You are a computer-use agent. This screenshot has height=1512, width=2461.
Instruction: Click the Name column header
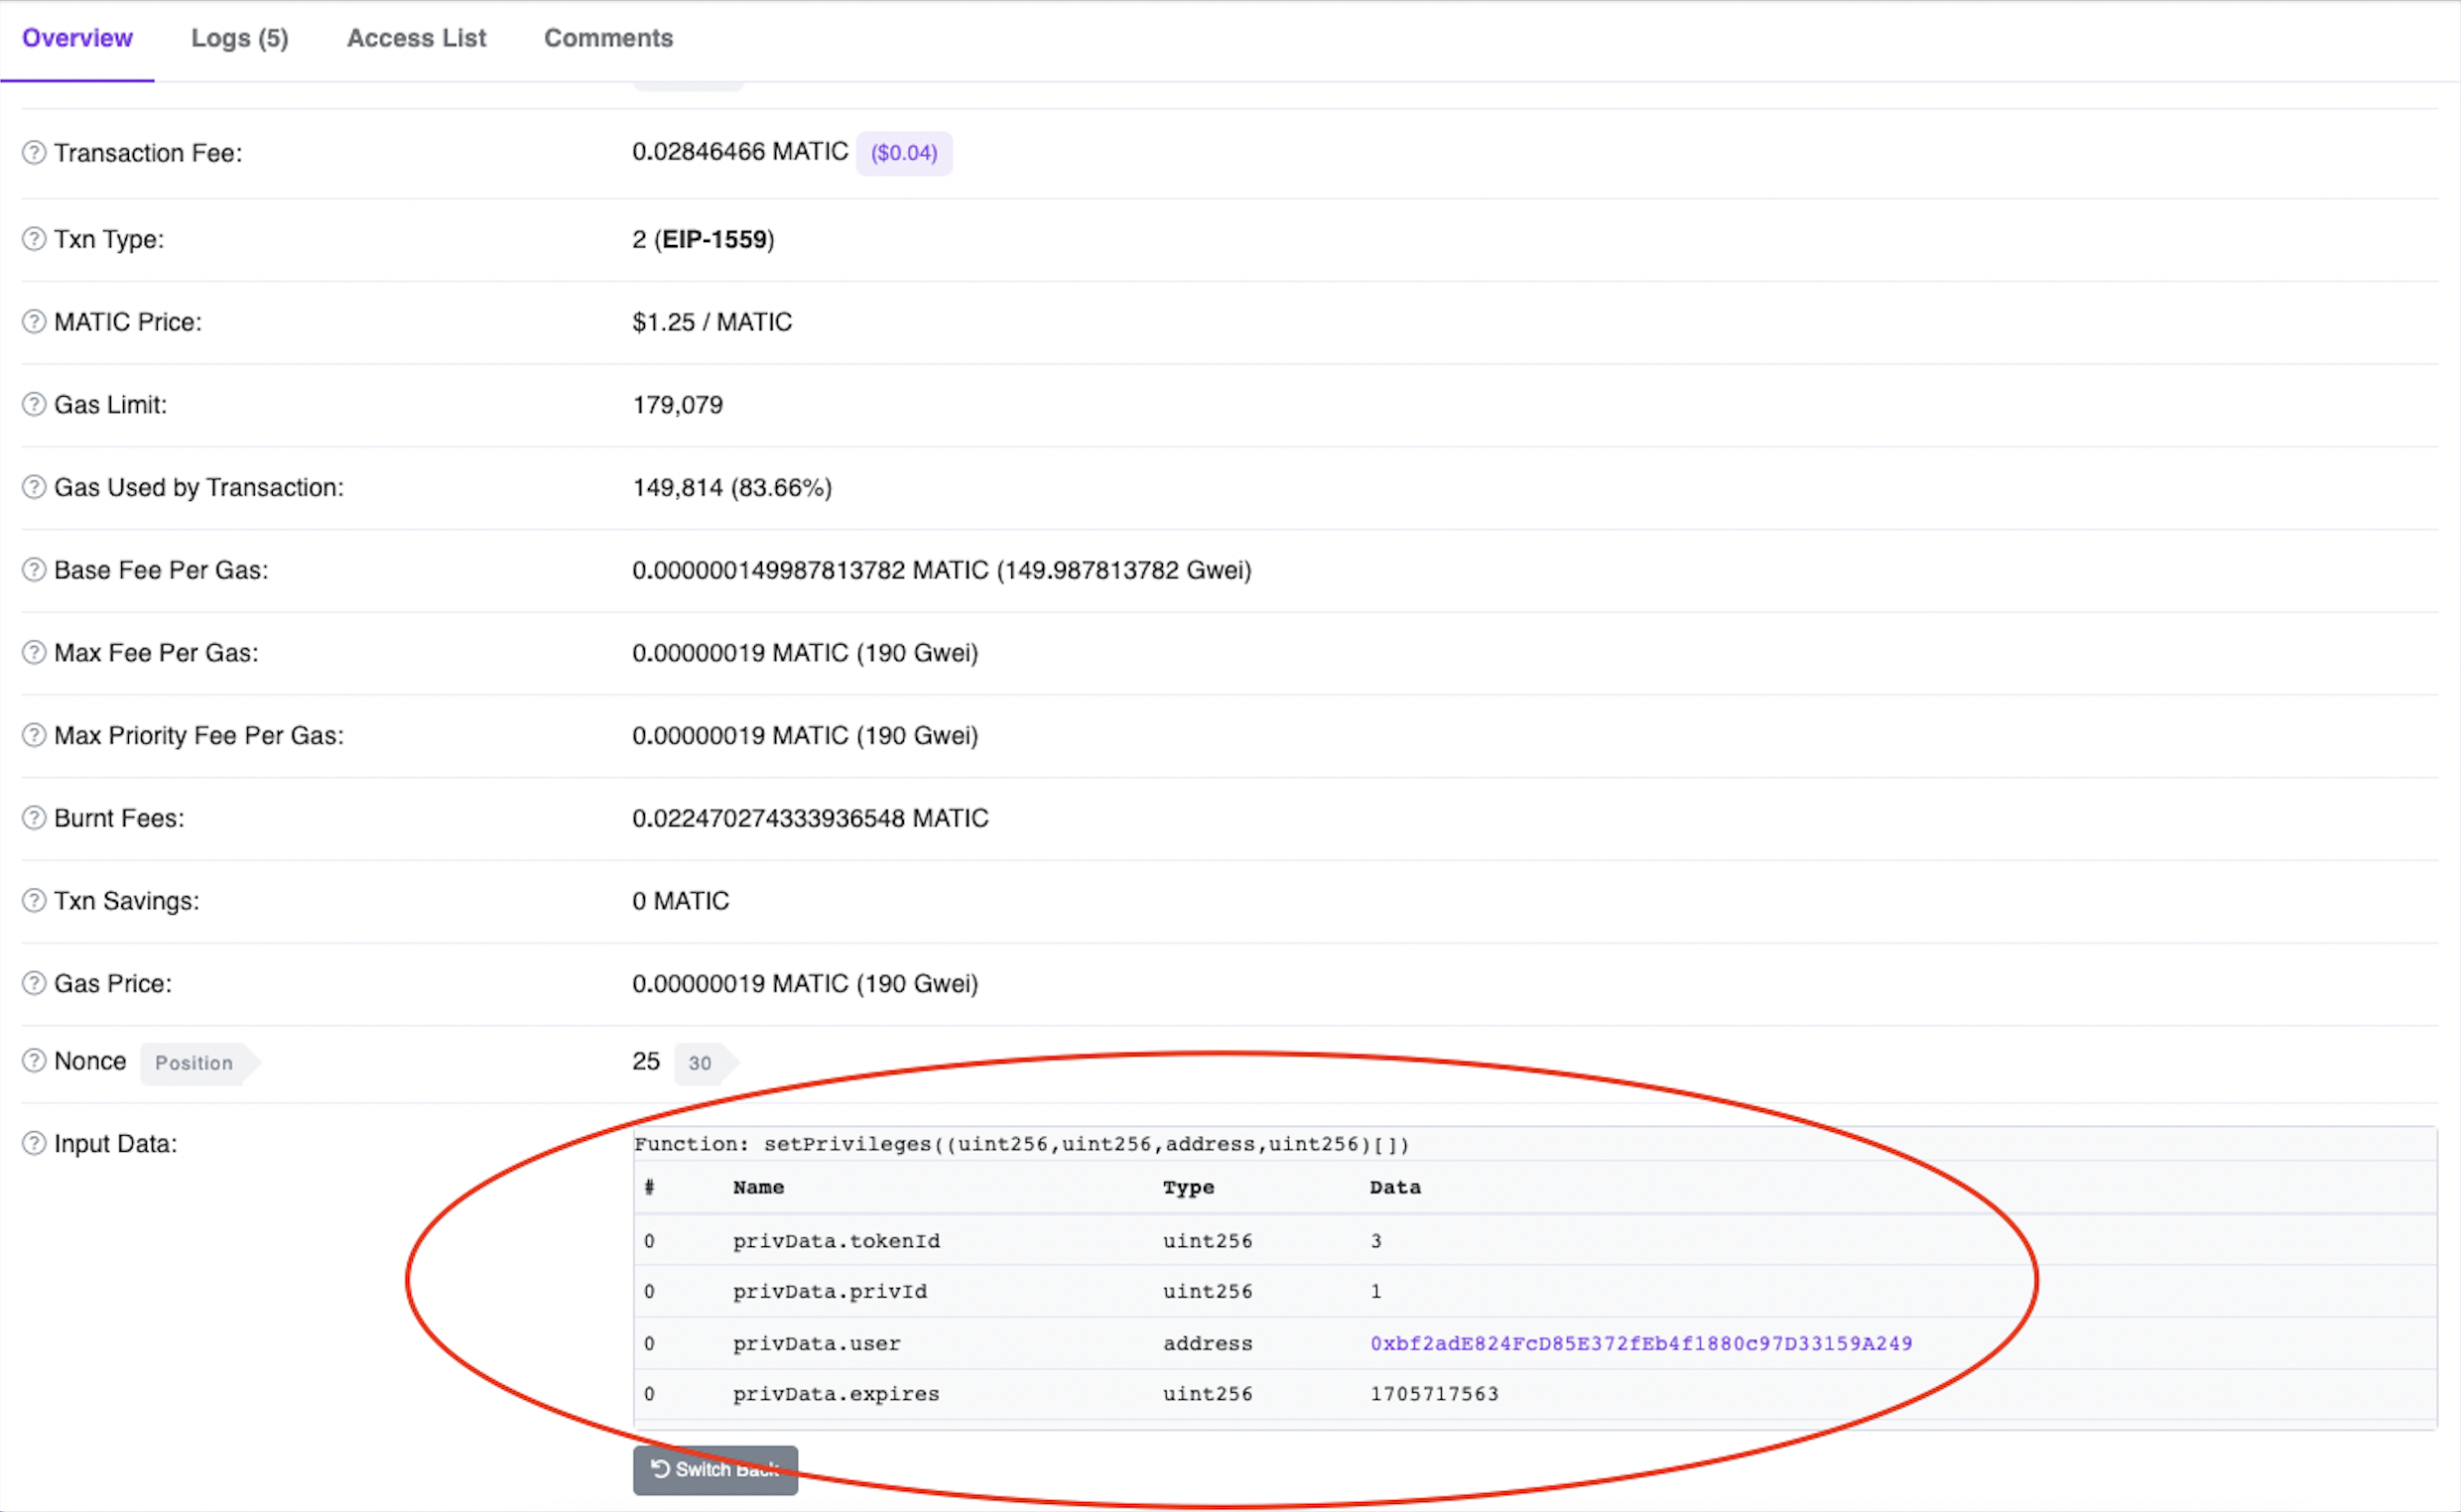click(758, 1188)
